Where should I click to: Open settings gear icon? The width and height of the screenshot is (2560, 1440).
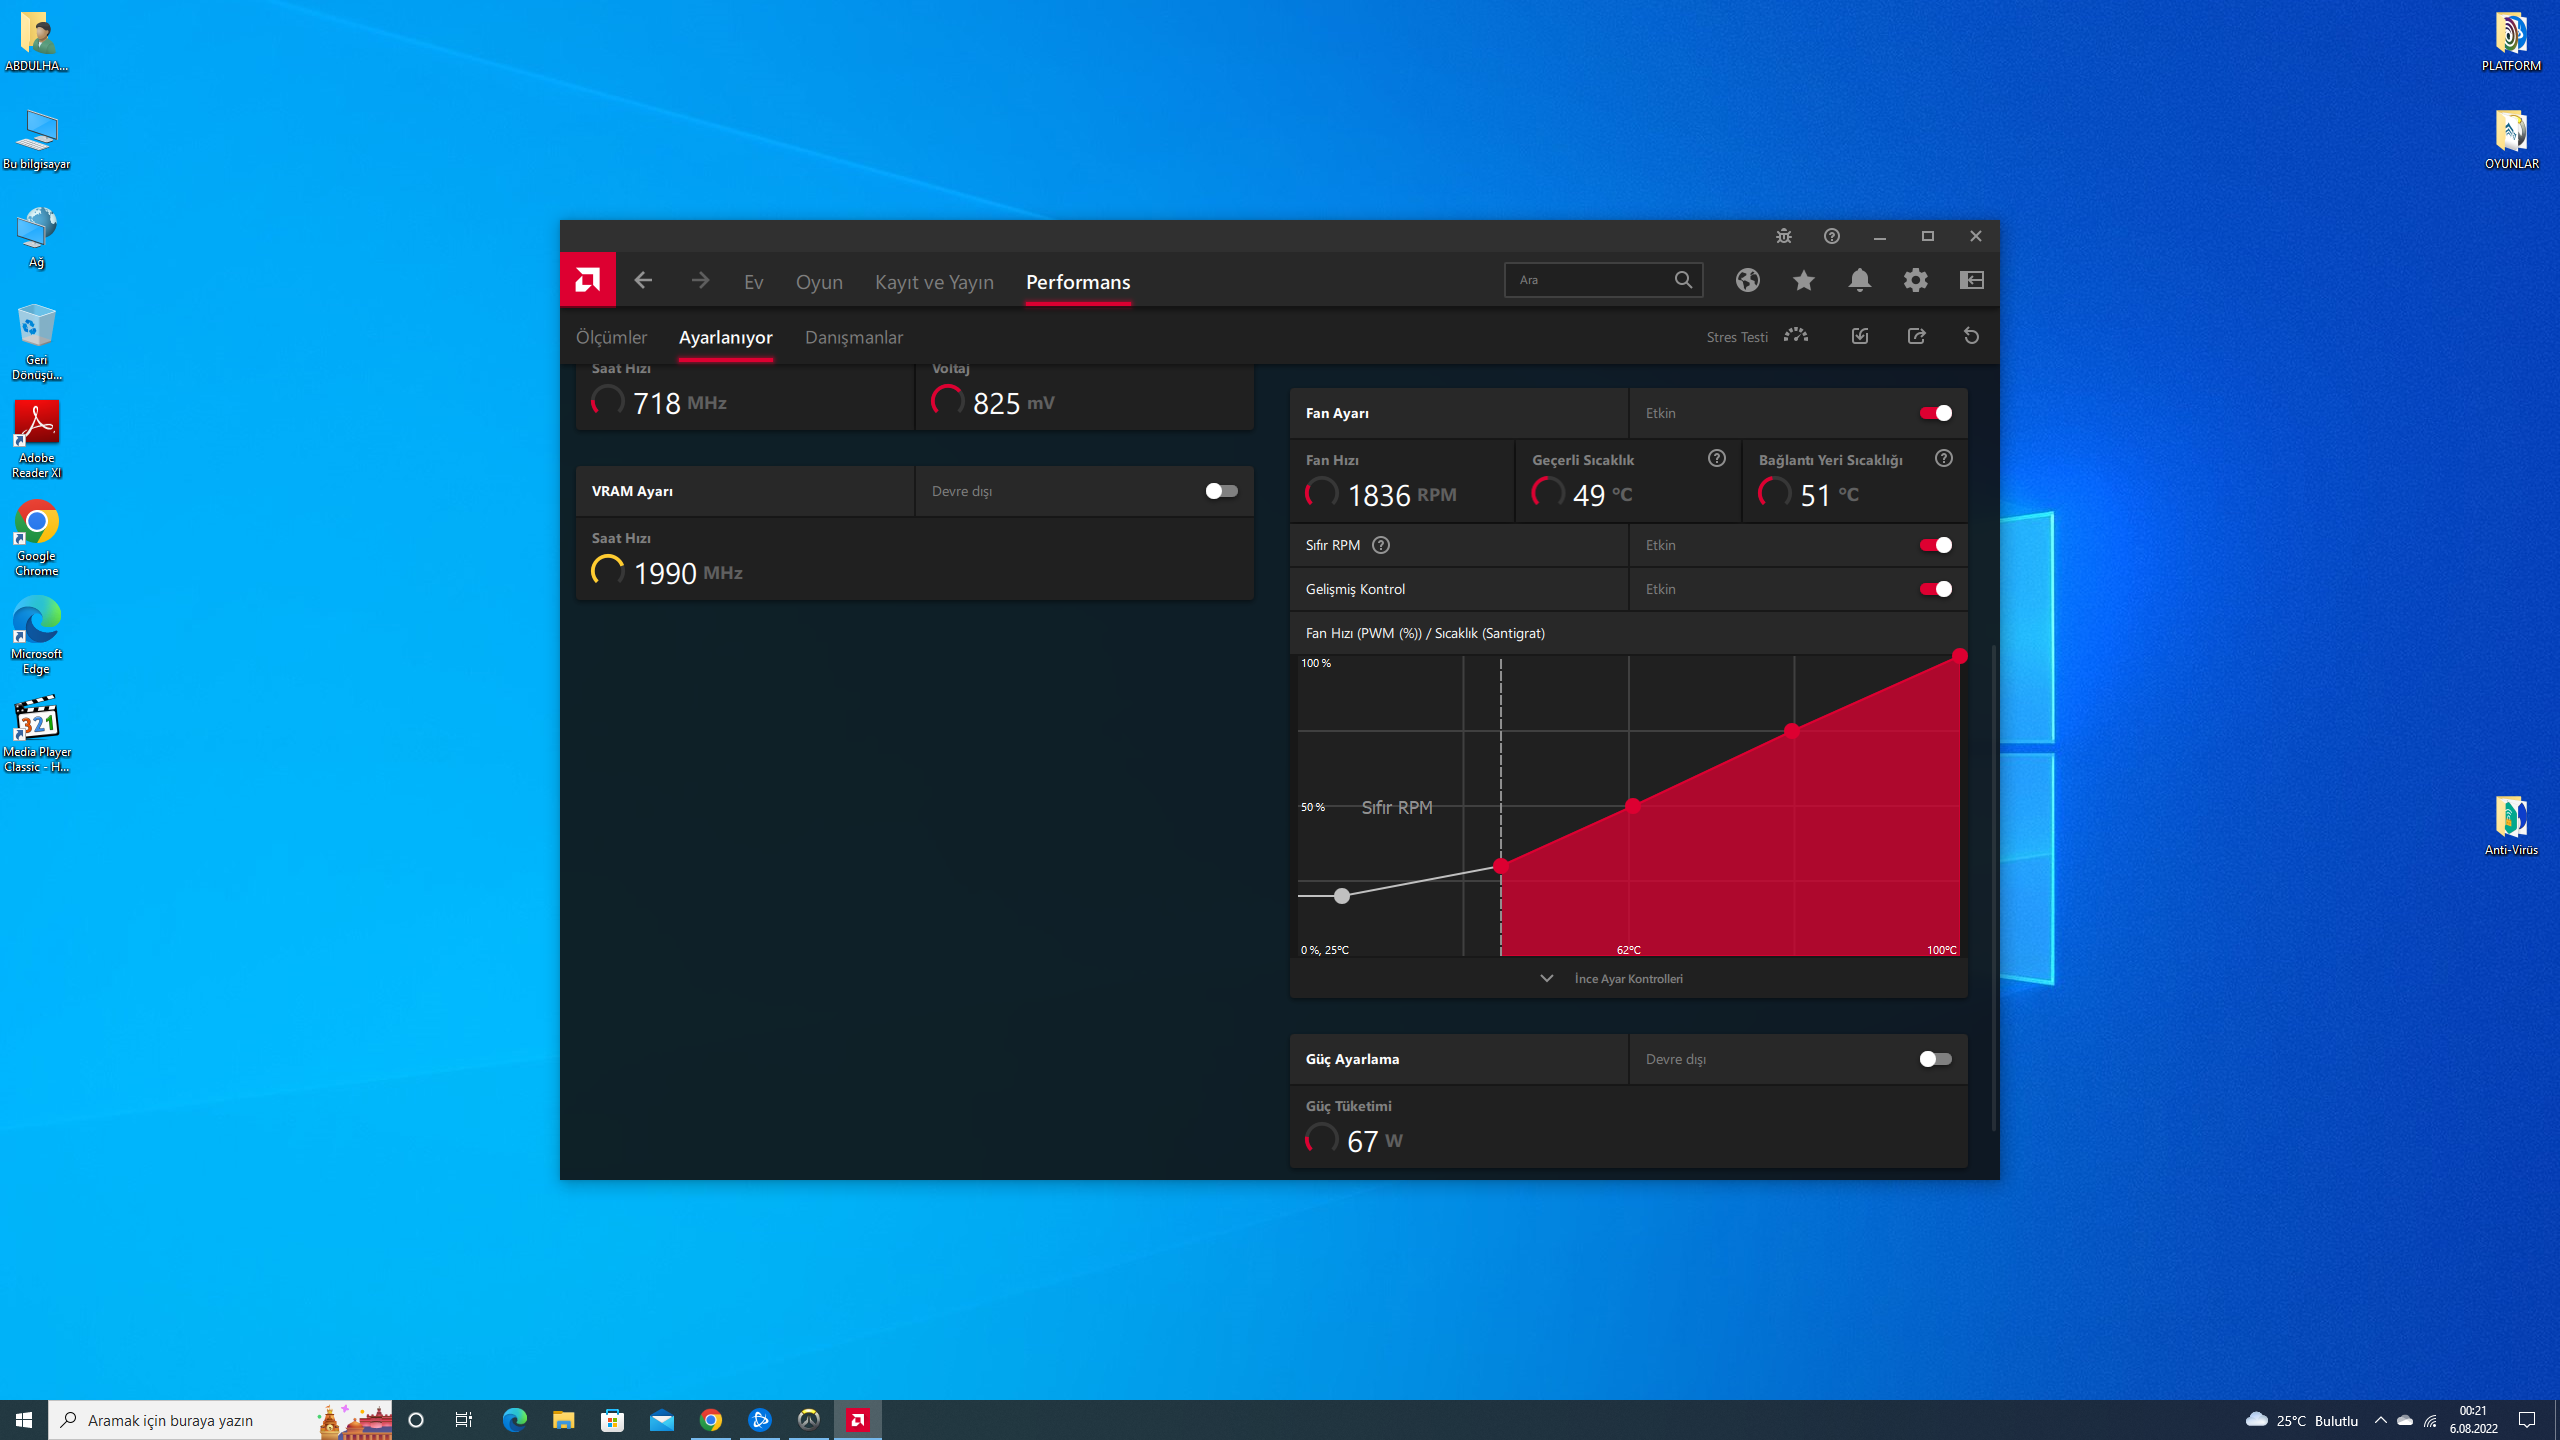[x=1915, y=280]
